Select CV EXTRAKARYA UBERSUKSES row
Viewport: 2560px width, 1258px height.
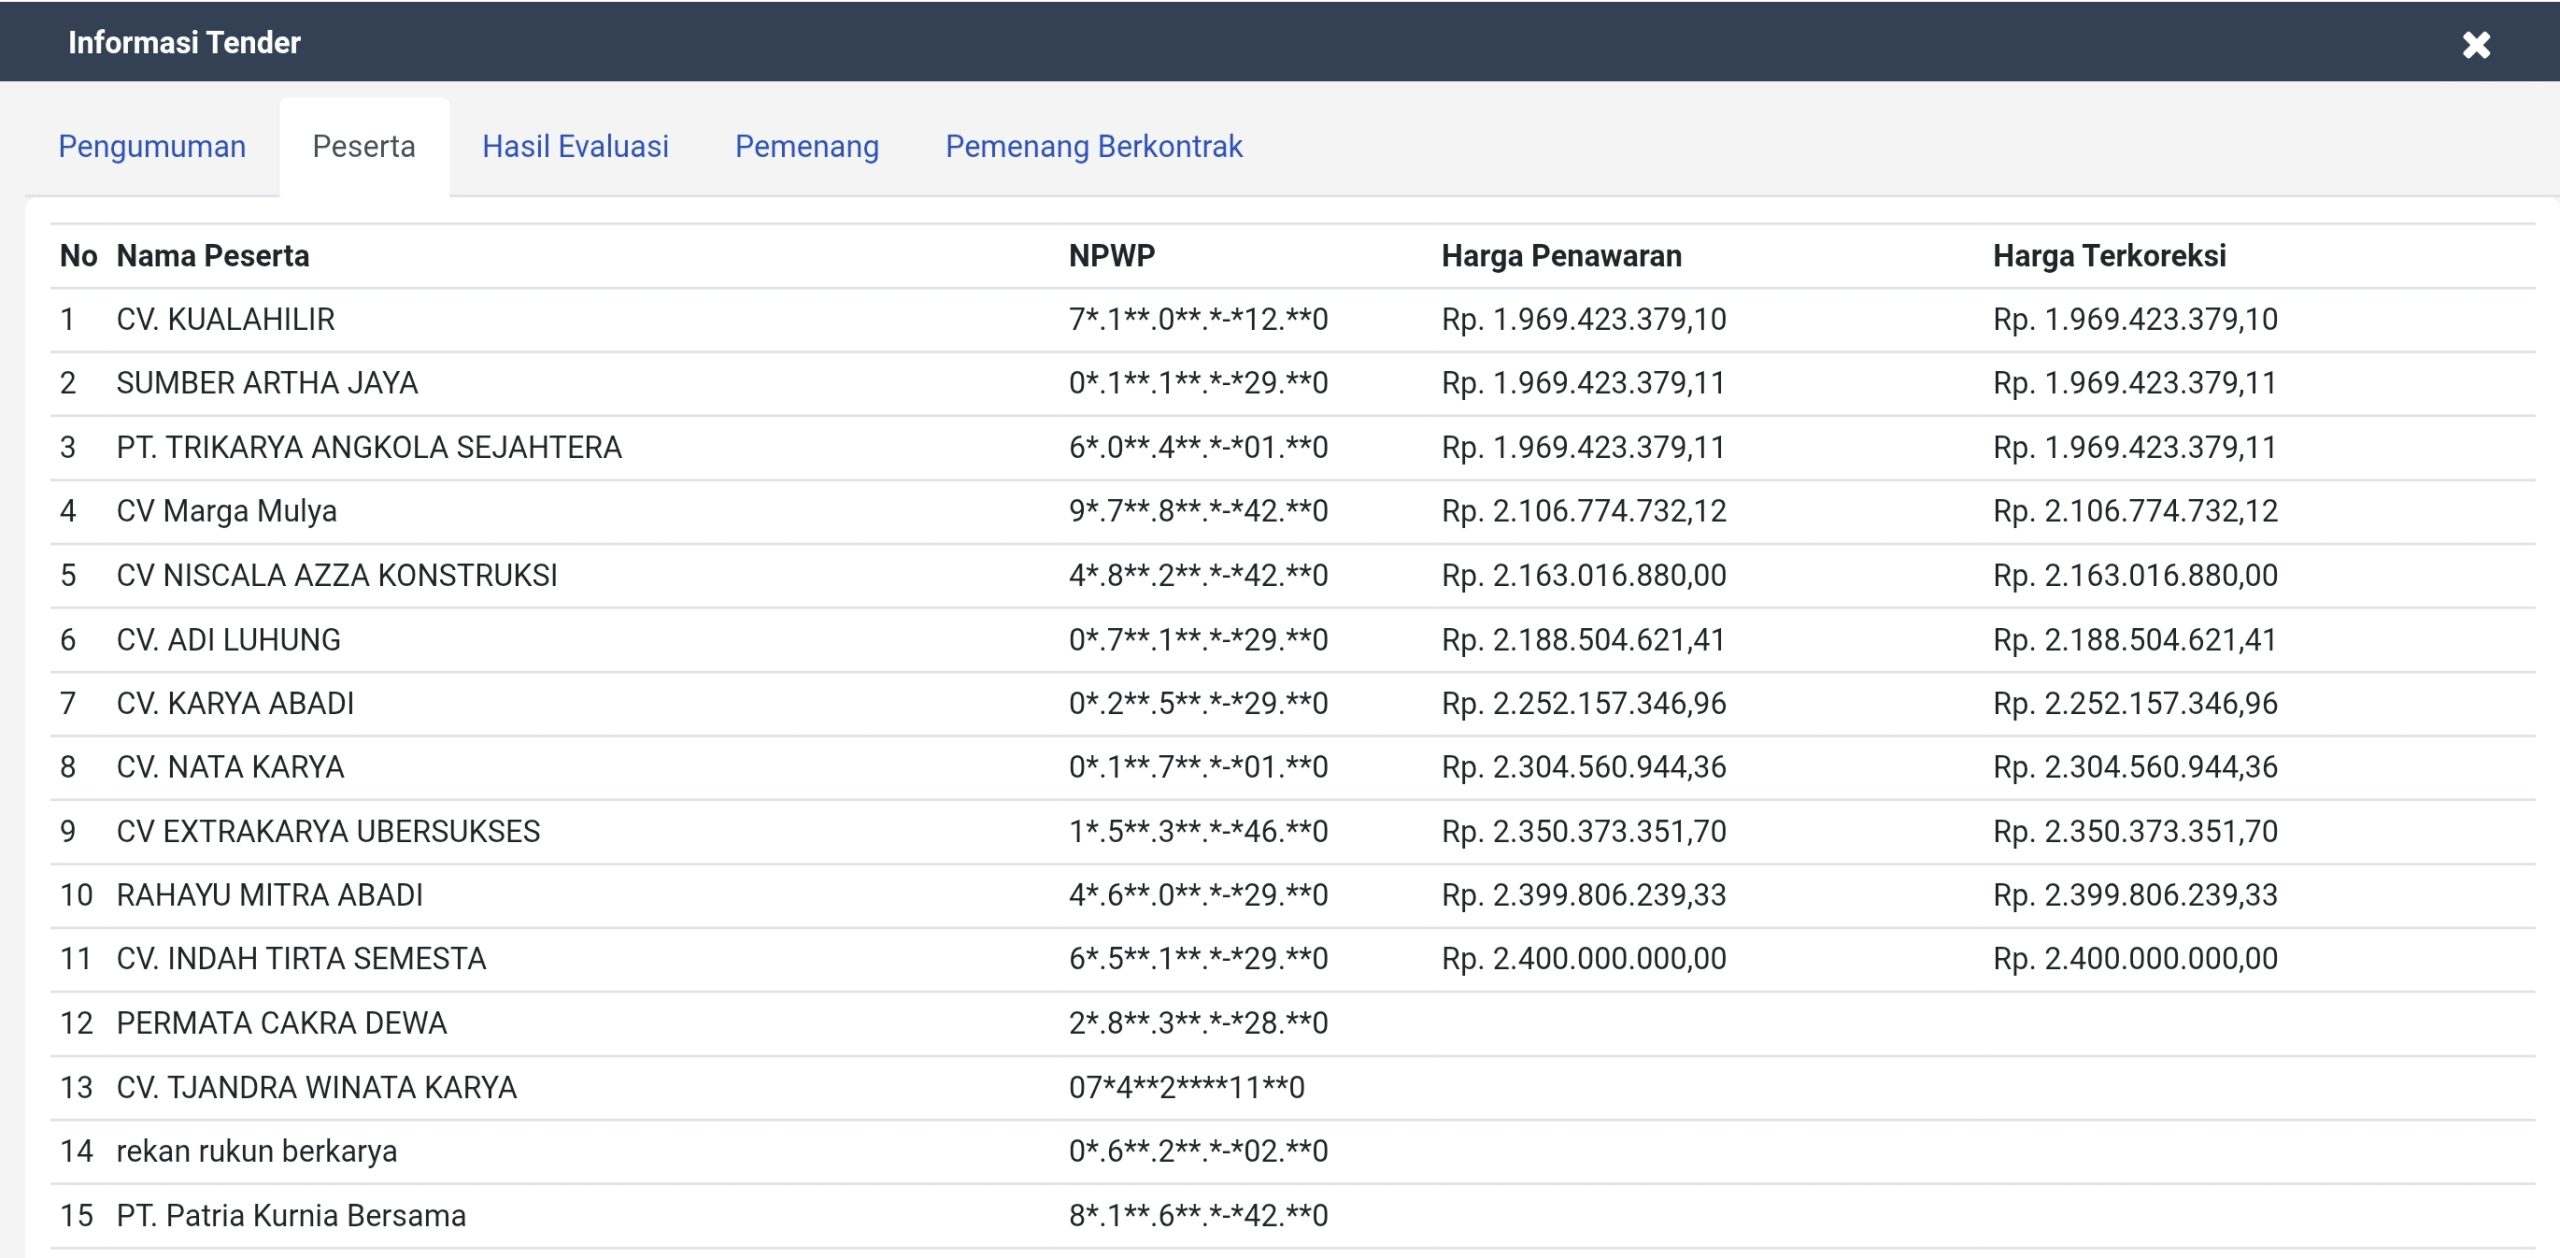coord(328,831)
